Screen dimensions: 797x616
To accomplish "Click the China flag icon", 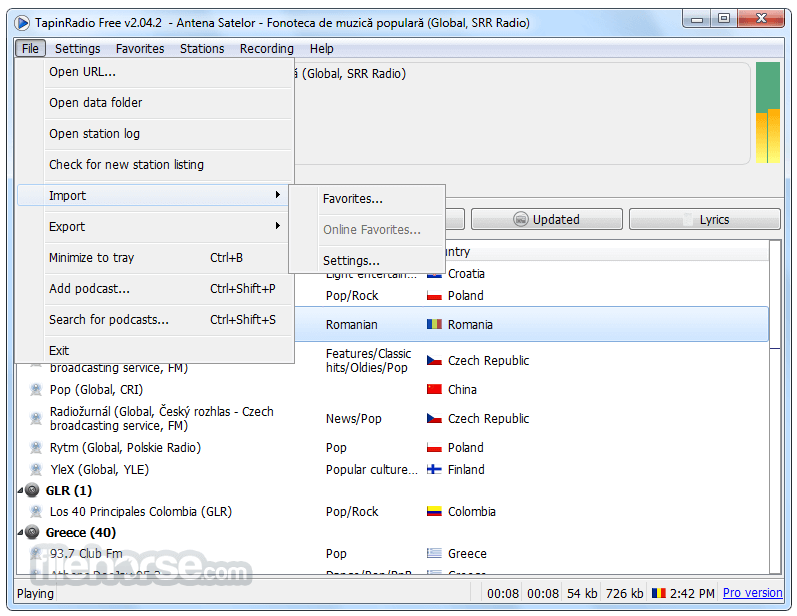I will [x=434, y=390].
